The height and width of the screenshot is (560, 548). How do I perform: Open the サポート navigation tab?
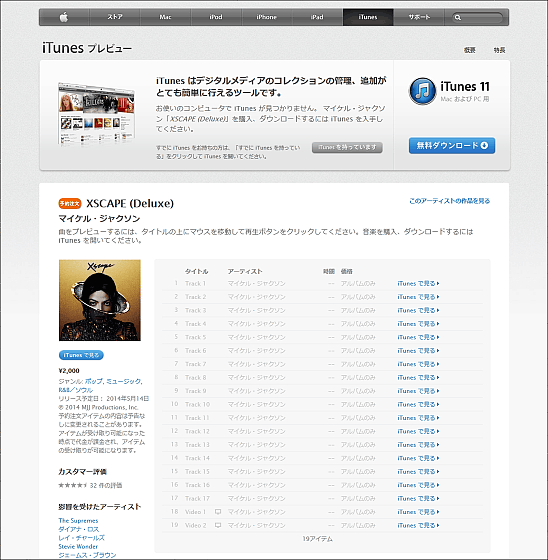419,17
